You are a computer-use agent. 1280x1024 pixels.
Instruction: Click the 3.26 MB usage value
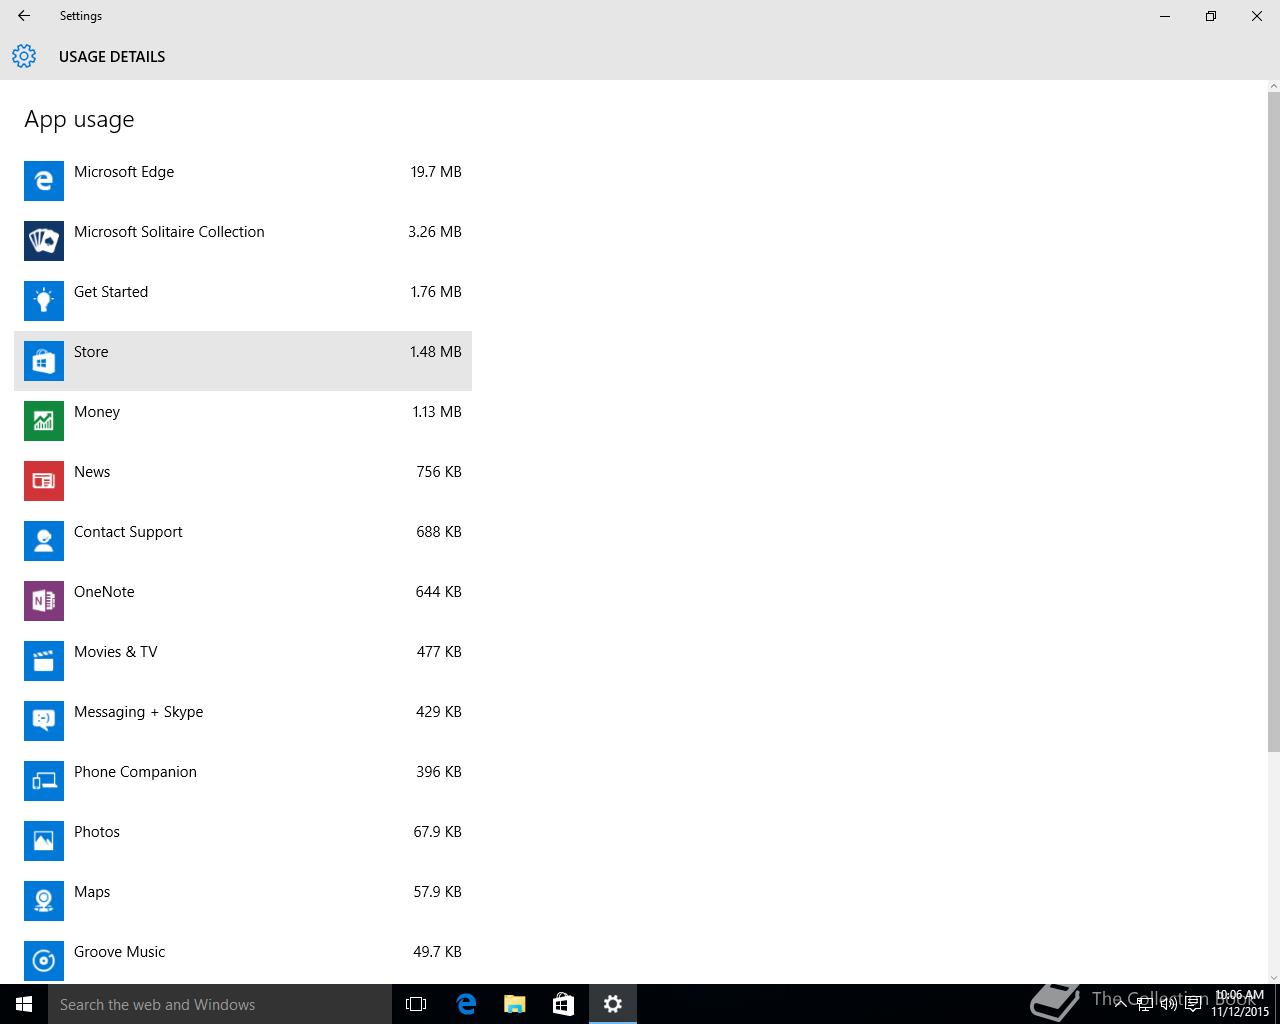[435, 232]
